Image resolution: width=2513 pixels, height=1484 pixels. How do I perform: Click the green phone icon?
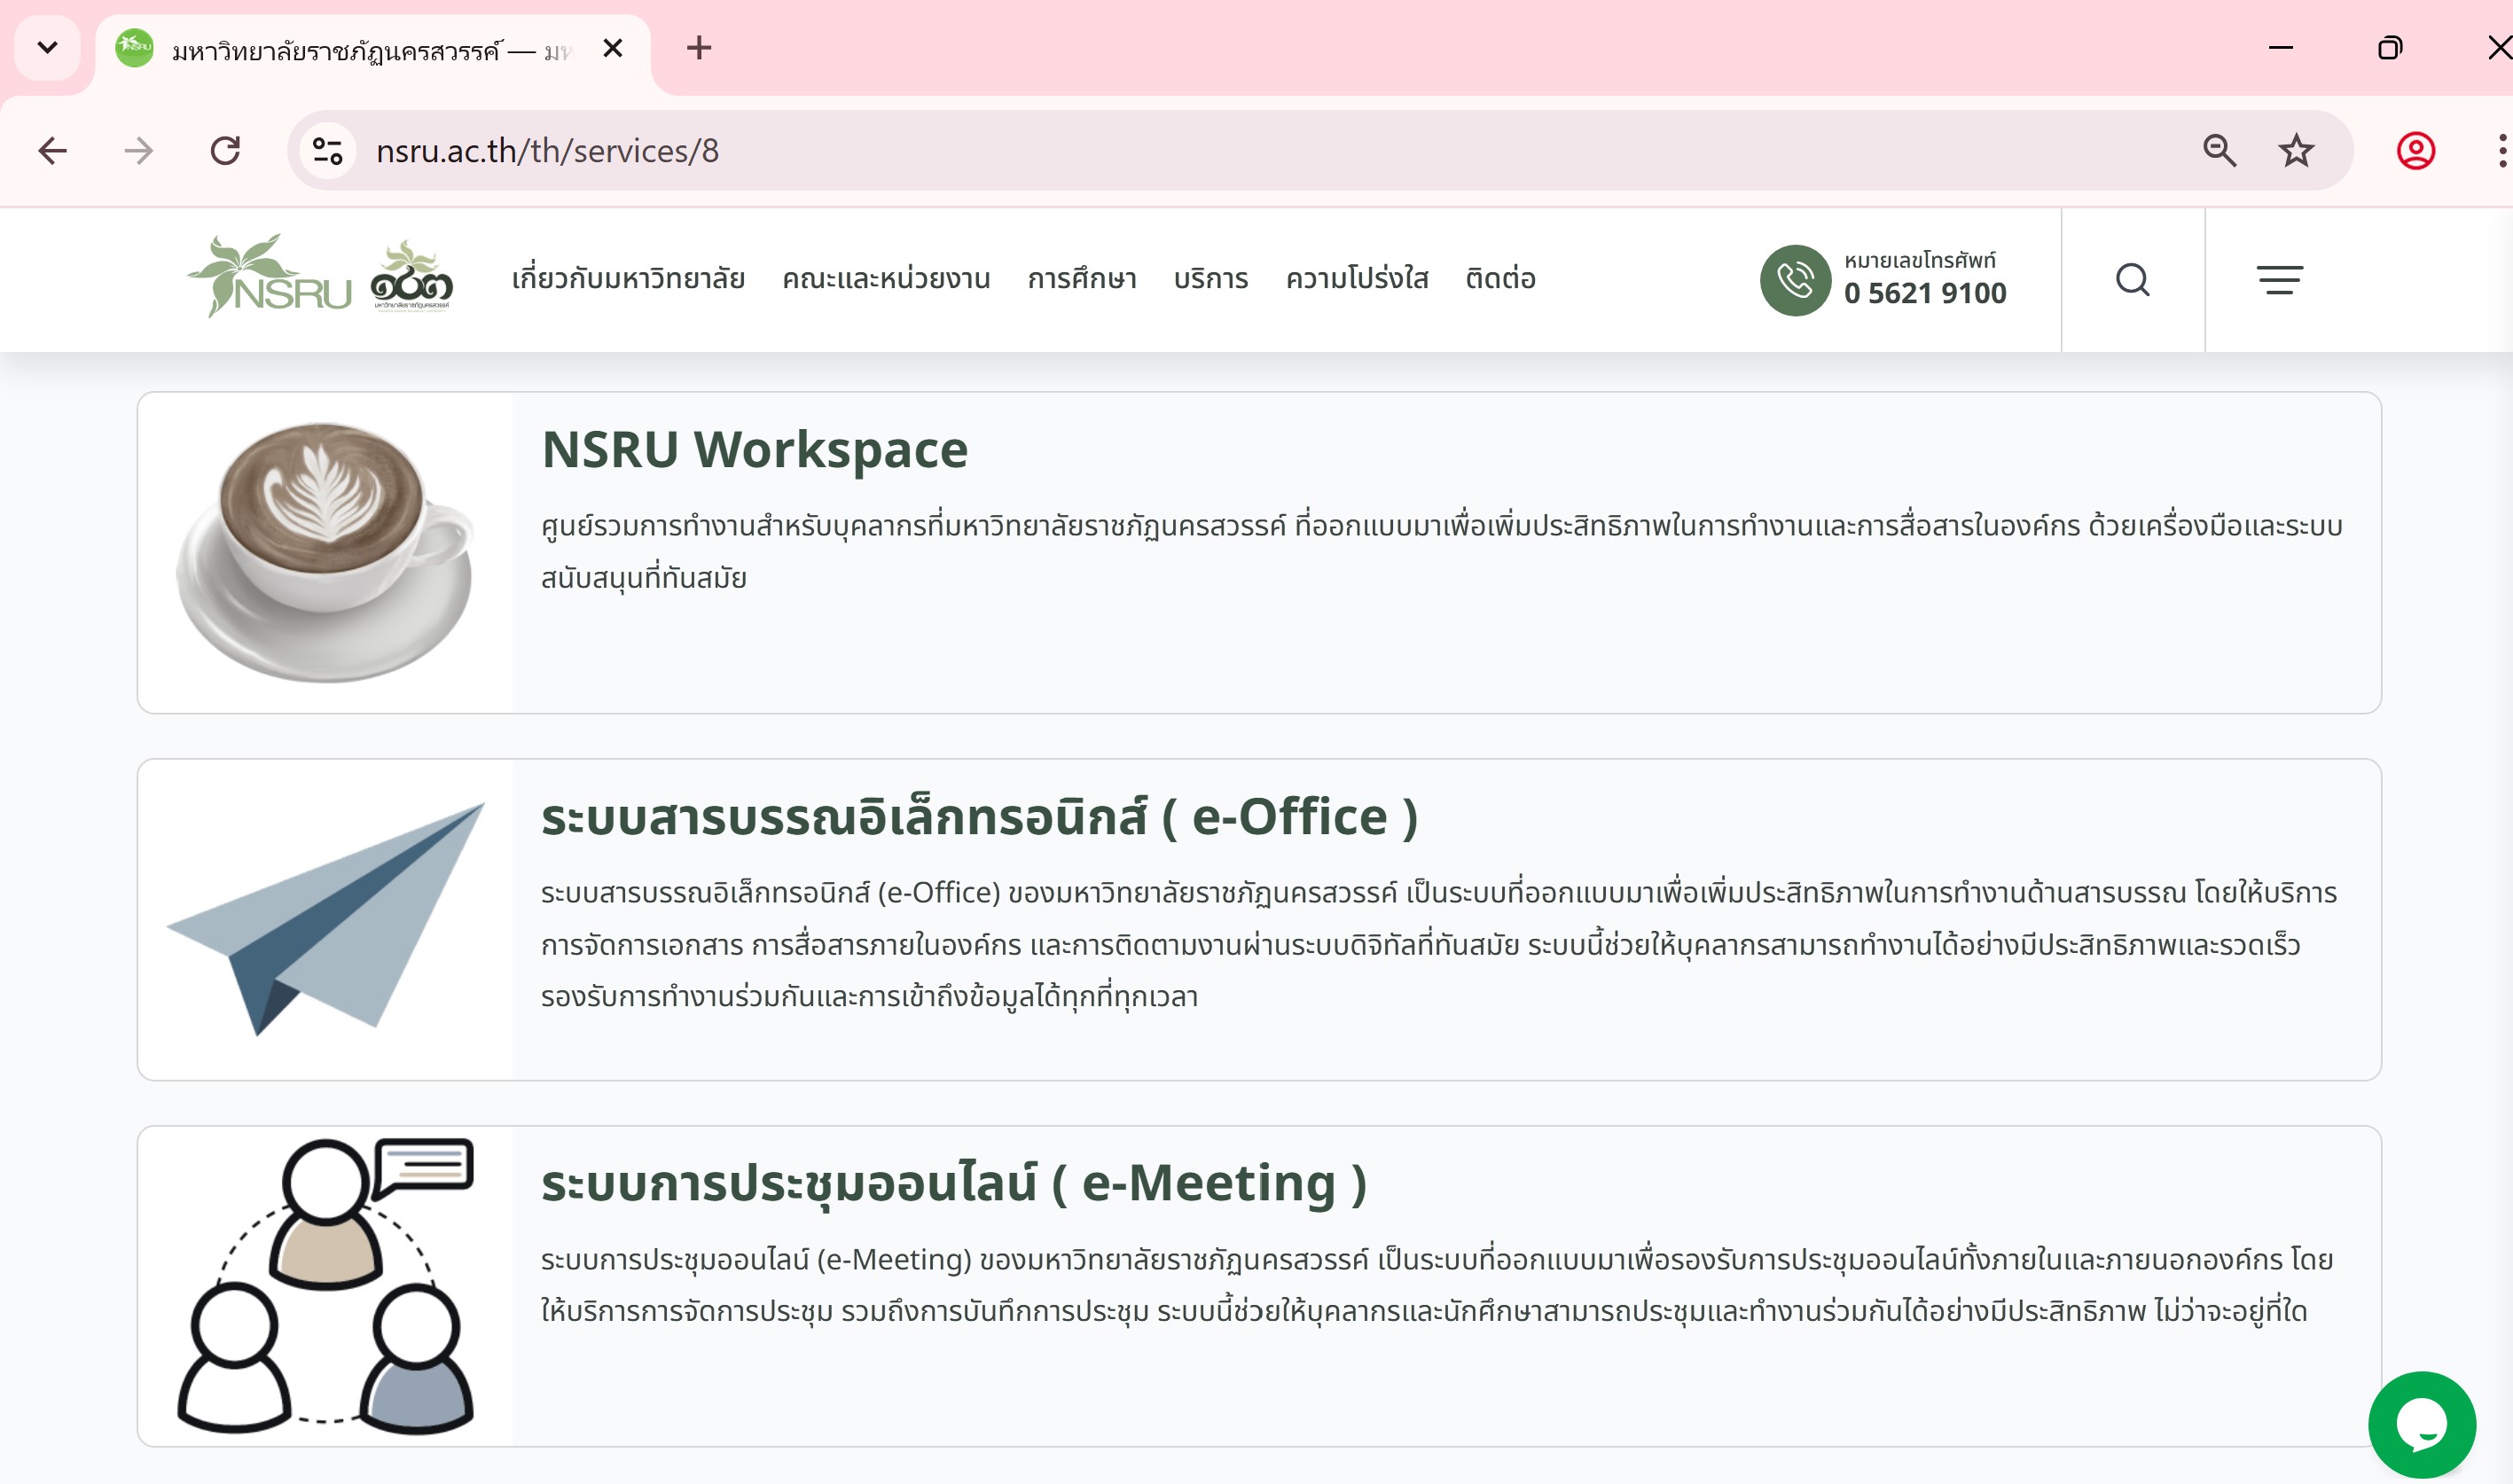1795,280
